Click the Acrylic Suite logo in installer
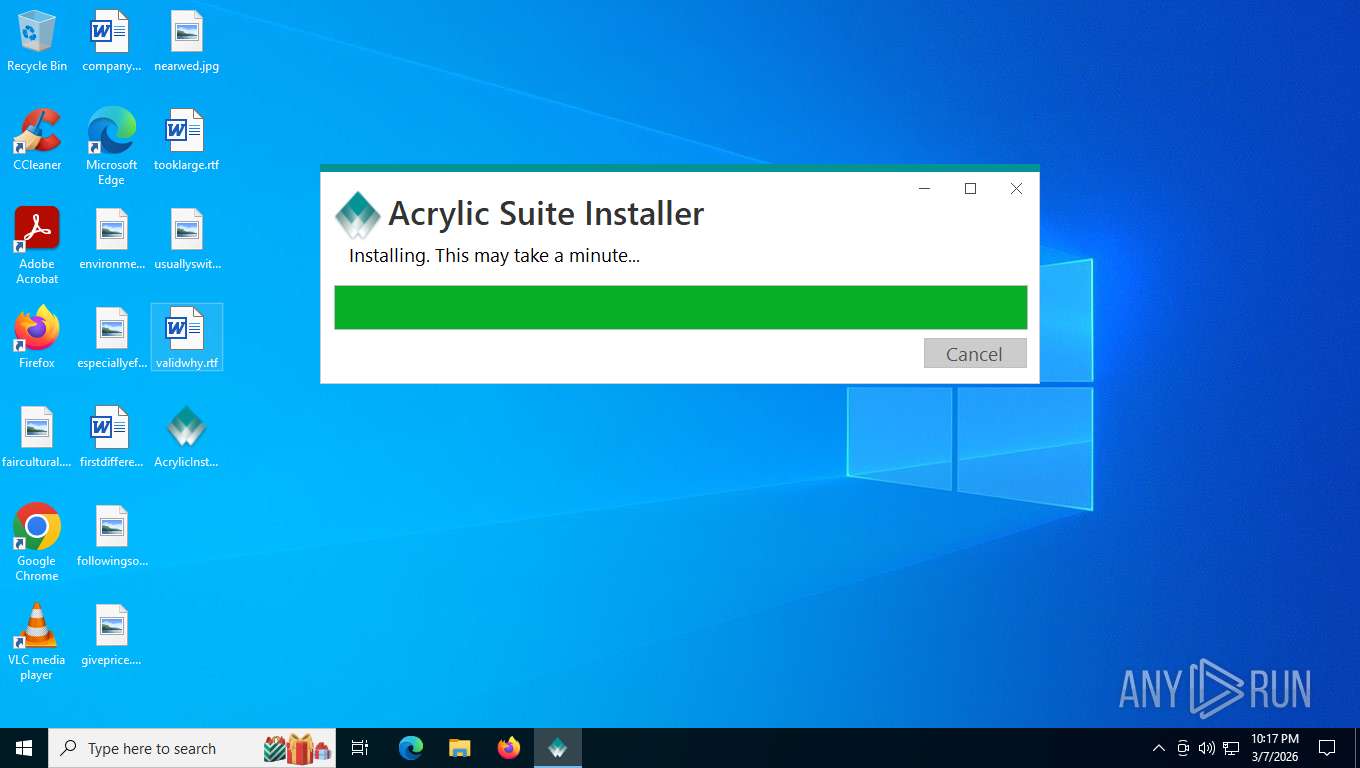1360x768 pixels. pos(357,214)
